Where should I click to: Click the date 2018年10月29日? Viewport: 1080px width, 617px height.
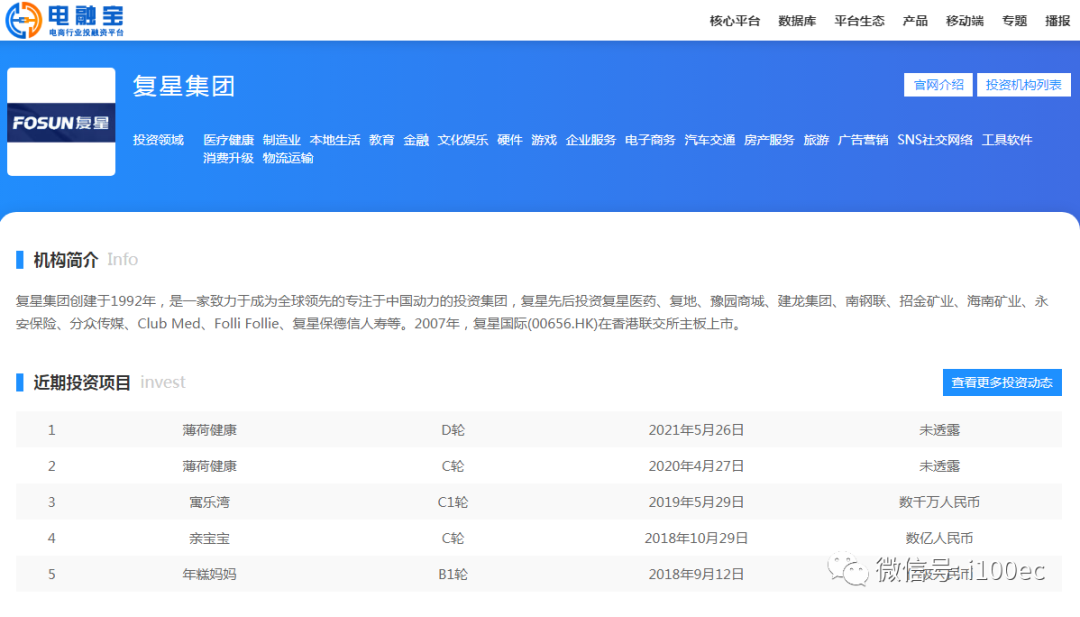(x=696, y=538)
